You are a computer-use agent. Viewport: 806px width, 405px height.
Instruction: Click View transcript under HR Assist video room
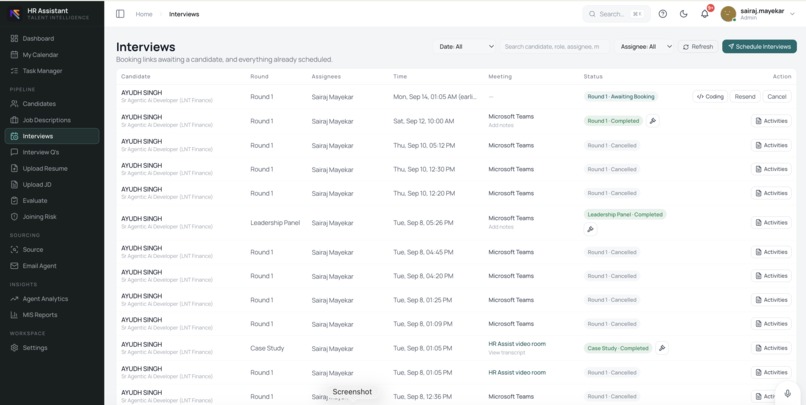click(x=506, y=353)
